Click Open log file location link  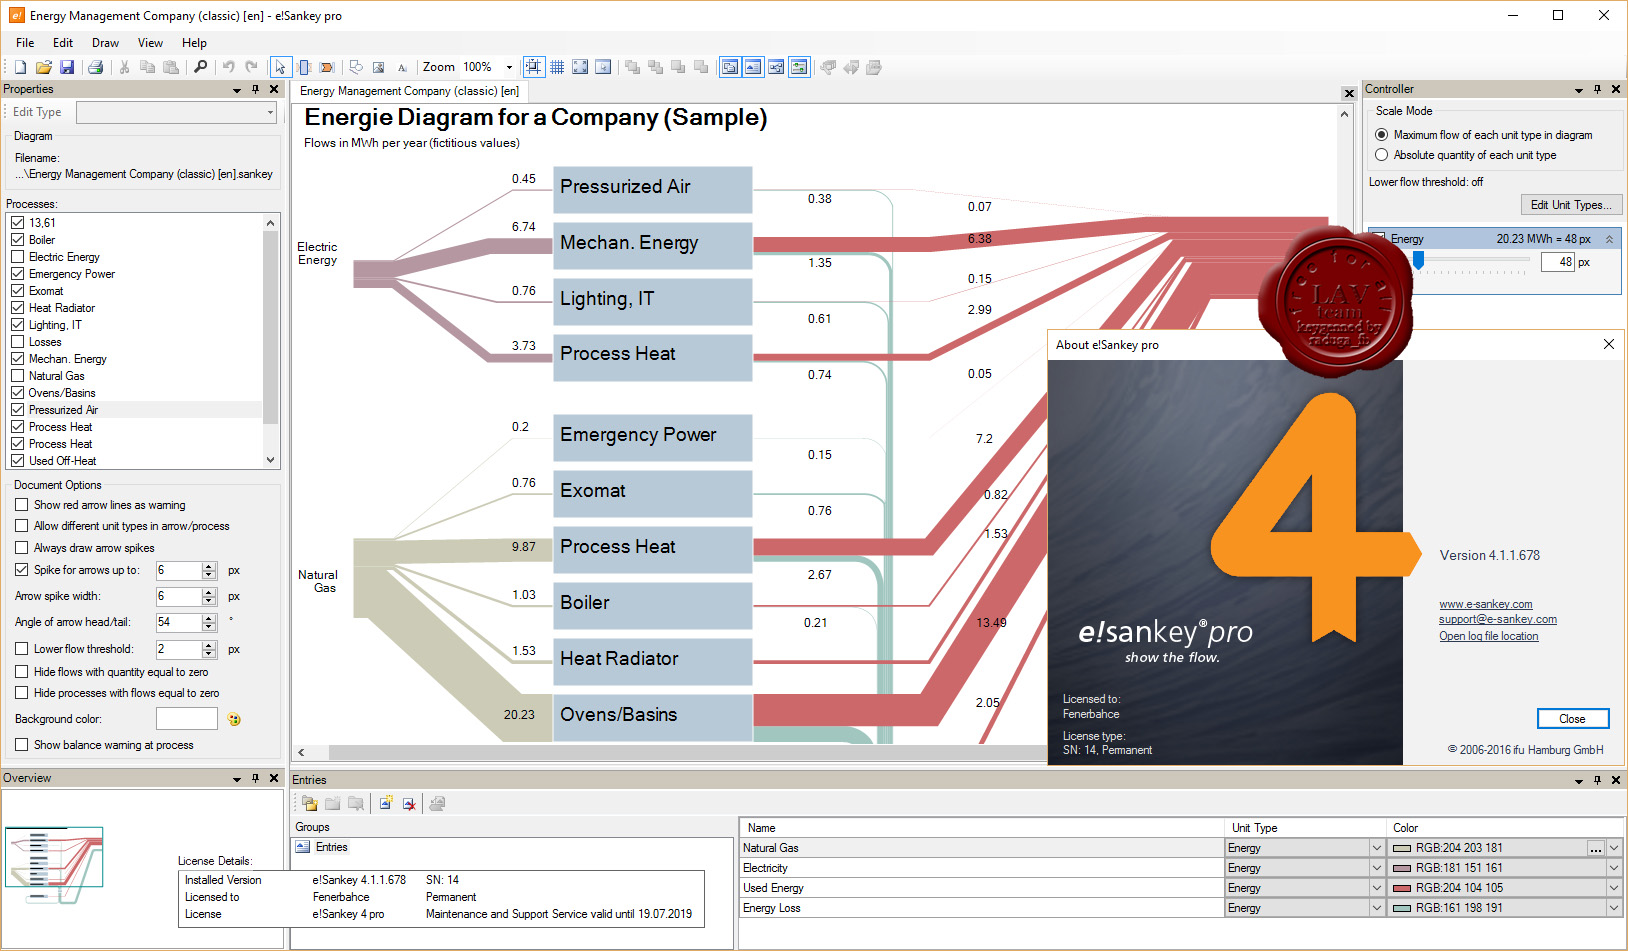pos(1489,636)
